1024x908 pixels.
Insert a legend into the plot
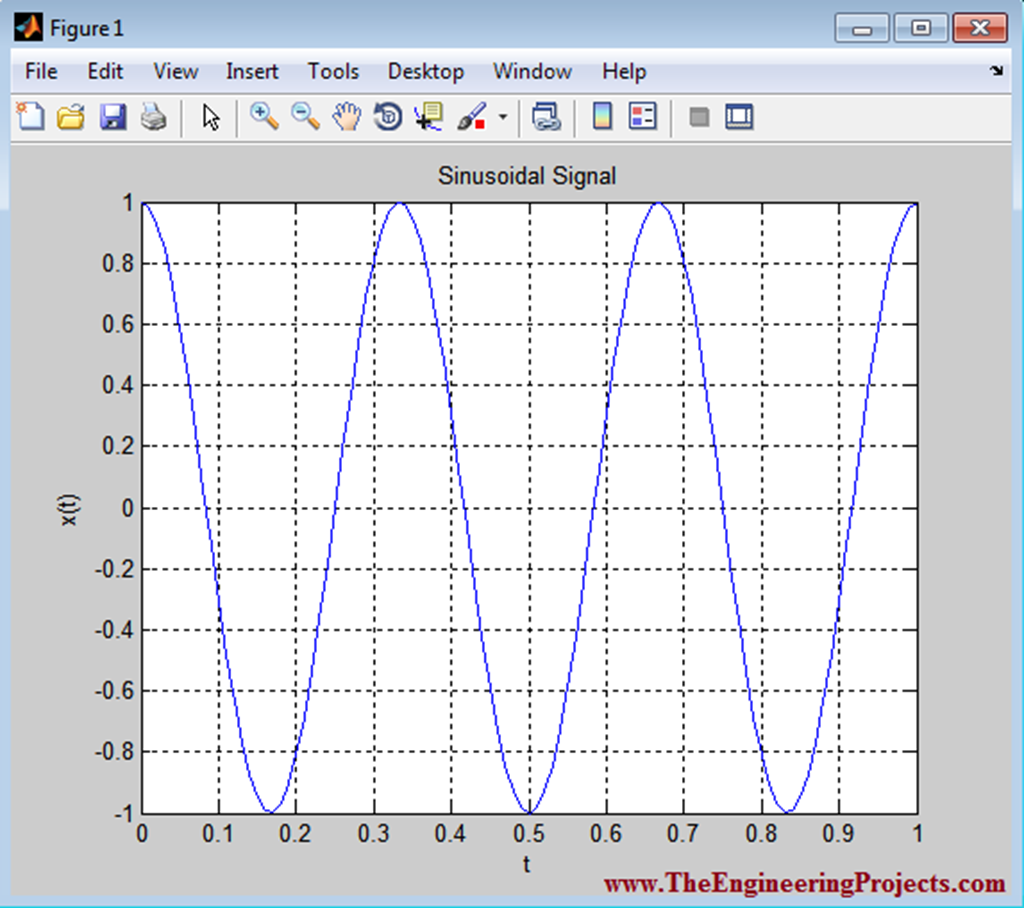point(642,116)
